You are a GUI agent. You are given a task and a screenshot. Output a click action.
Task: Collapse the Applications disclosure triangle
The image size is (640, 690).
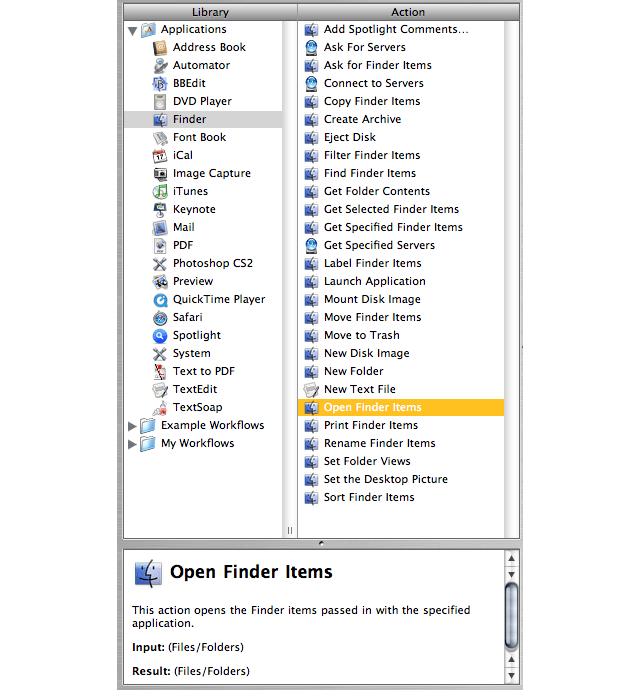(x=132, y=31)
